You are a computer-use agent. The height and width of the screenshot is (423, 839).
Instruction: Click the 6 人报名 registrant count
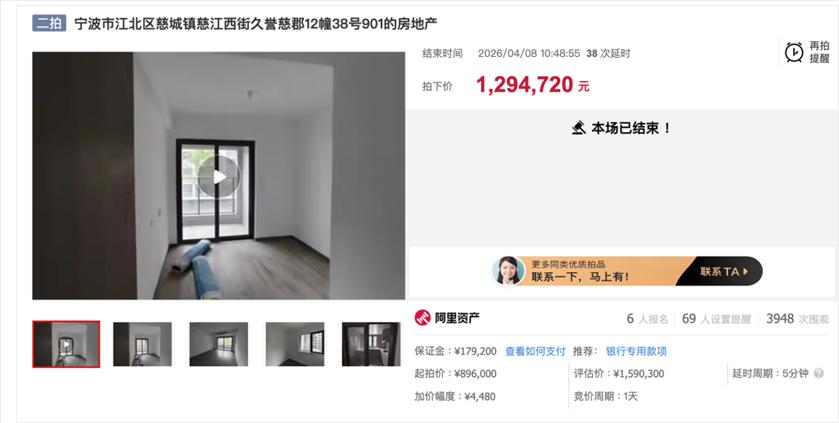(x=647, y=319)
